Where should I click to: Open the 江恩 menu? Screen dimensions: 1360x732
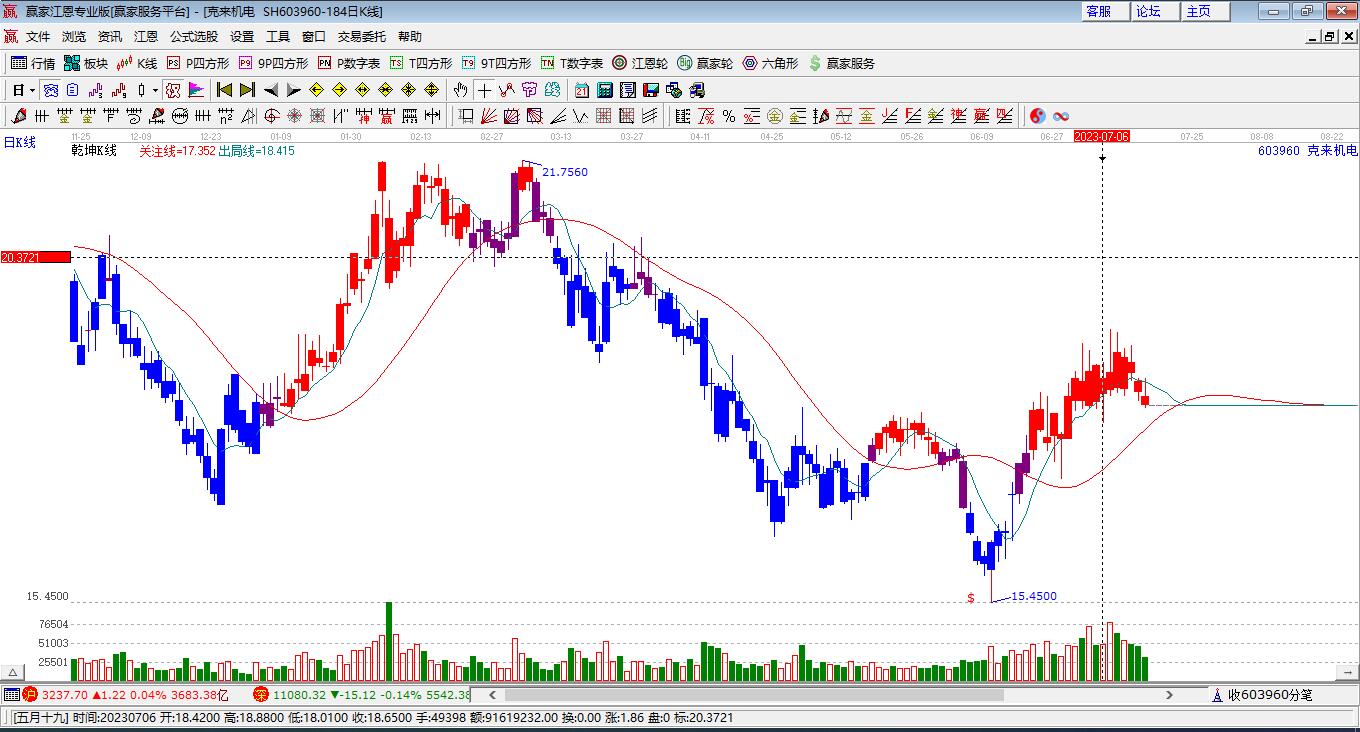pyautogui.click(x=146, y=36)
